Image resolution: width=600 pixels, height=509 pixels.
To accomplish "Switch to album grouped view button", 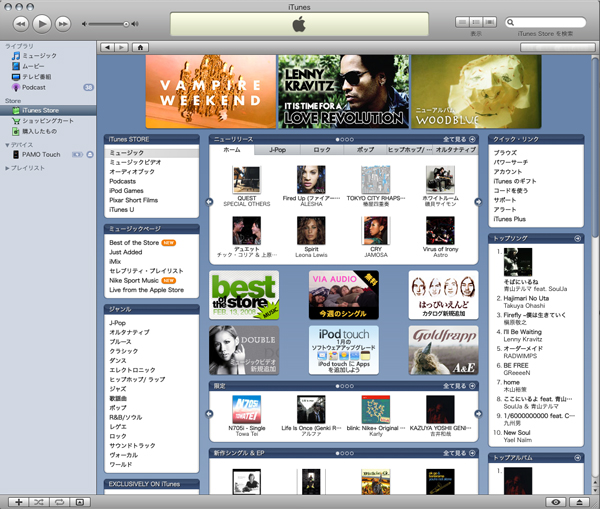I will pyautogui.click(x=476, y=22).
